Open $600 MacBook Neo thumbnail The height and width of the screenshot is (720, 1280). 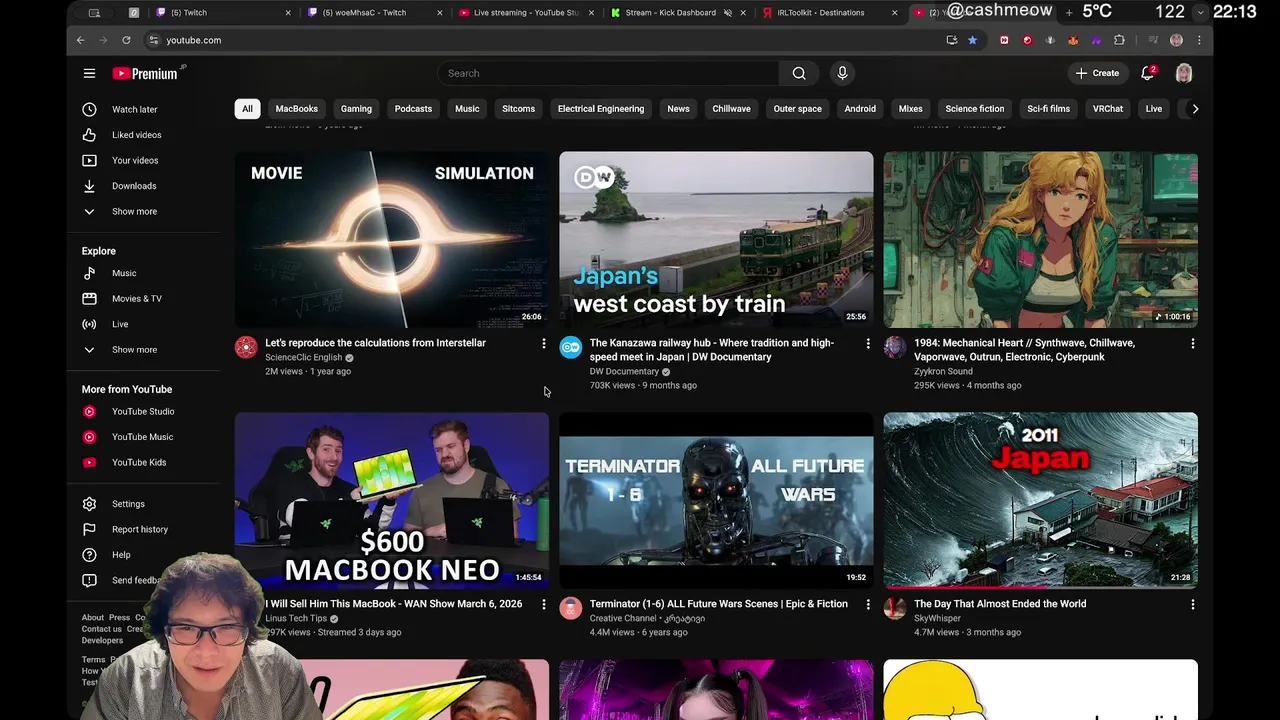(392, 500)
